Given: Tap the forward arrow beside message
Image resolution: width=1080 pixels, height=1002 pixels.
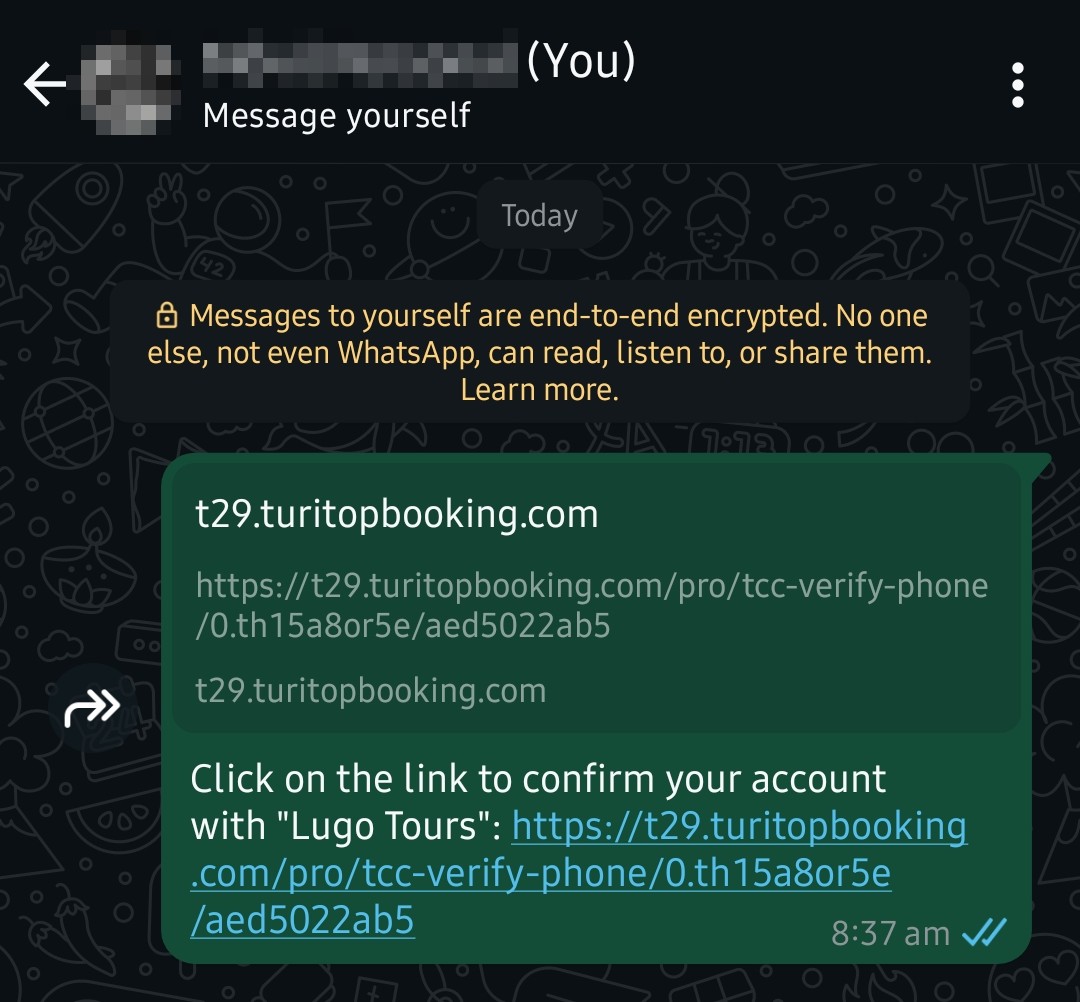Looking at the screenshot, I should click(92, 707).
